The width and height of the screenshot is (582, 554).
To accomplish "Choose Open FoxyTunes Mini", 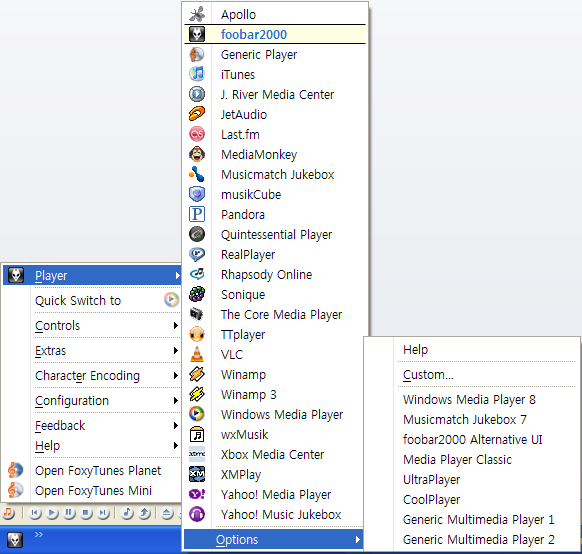I will [92, 490].
